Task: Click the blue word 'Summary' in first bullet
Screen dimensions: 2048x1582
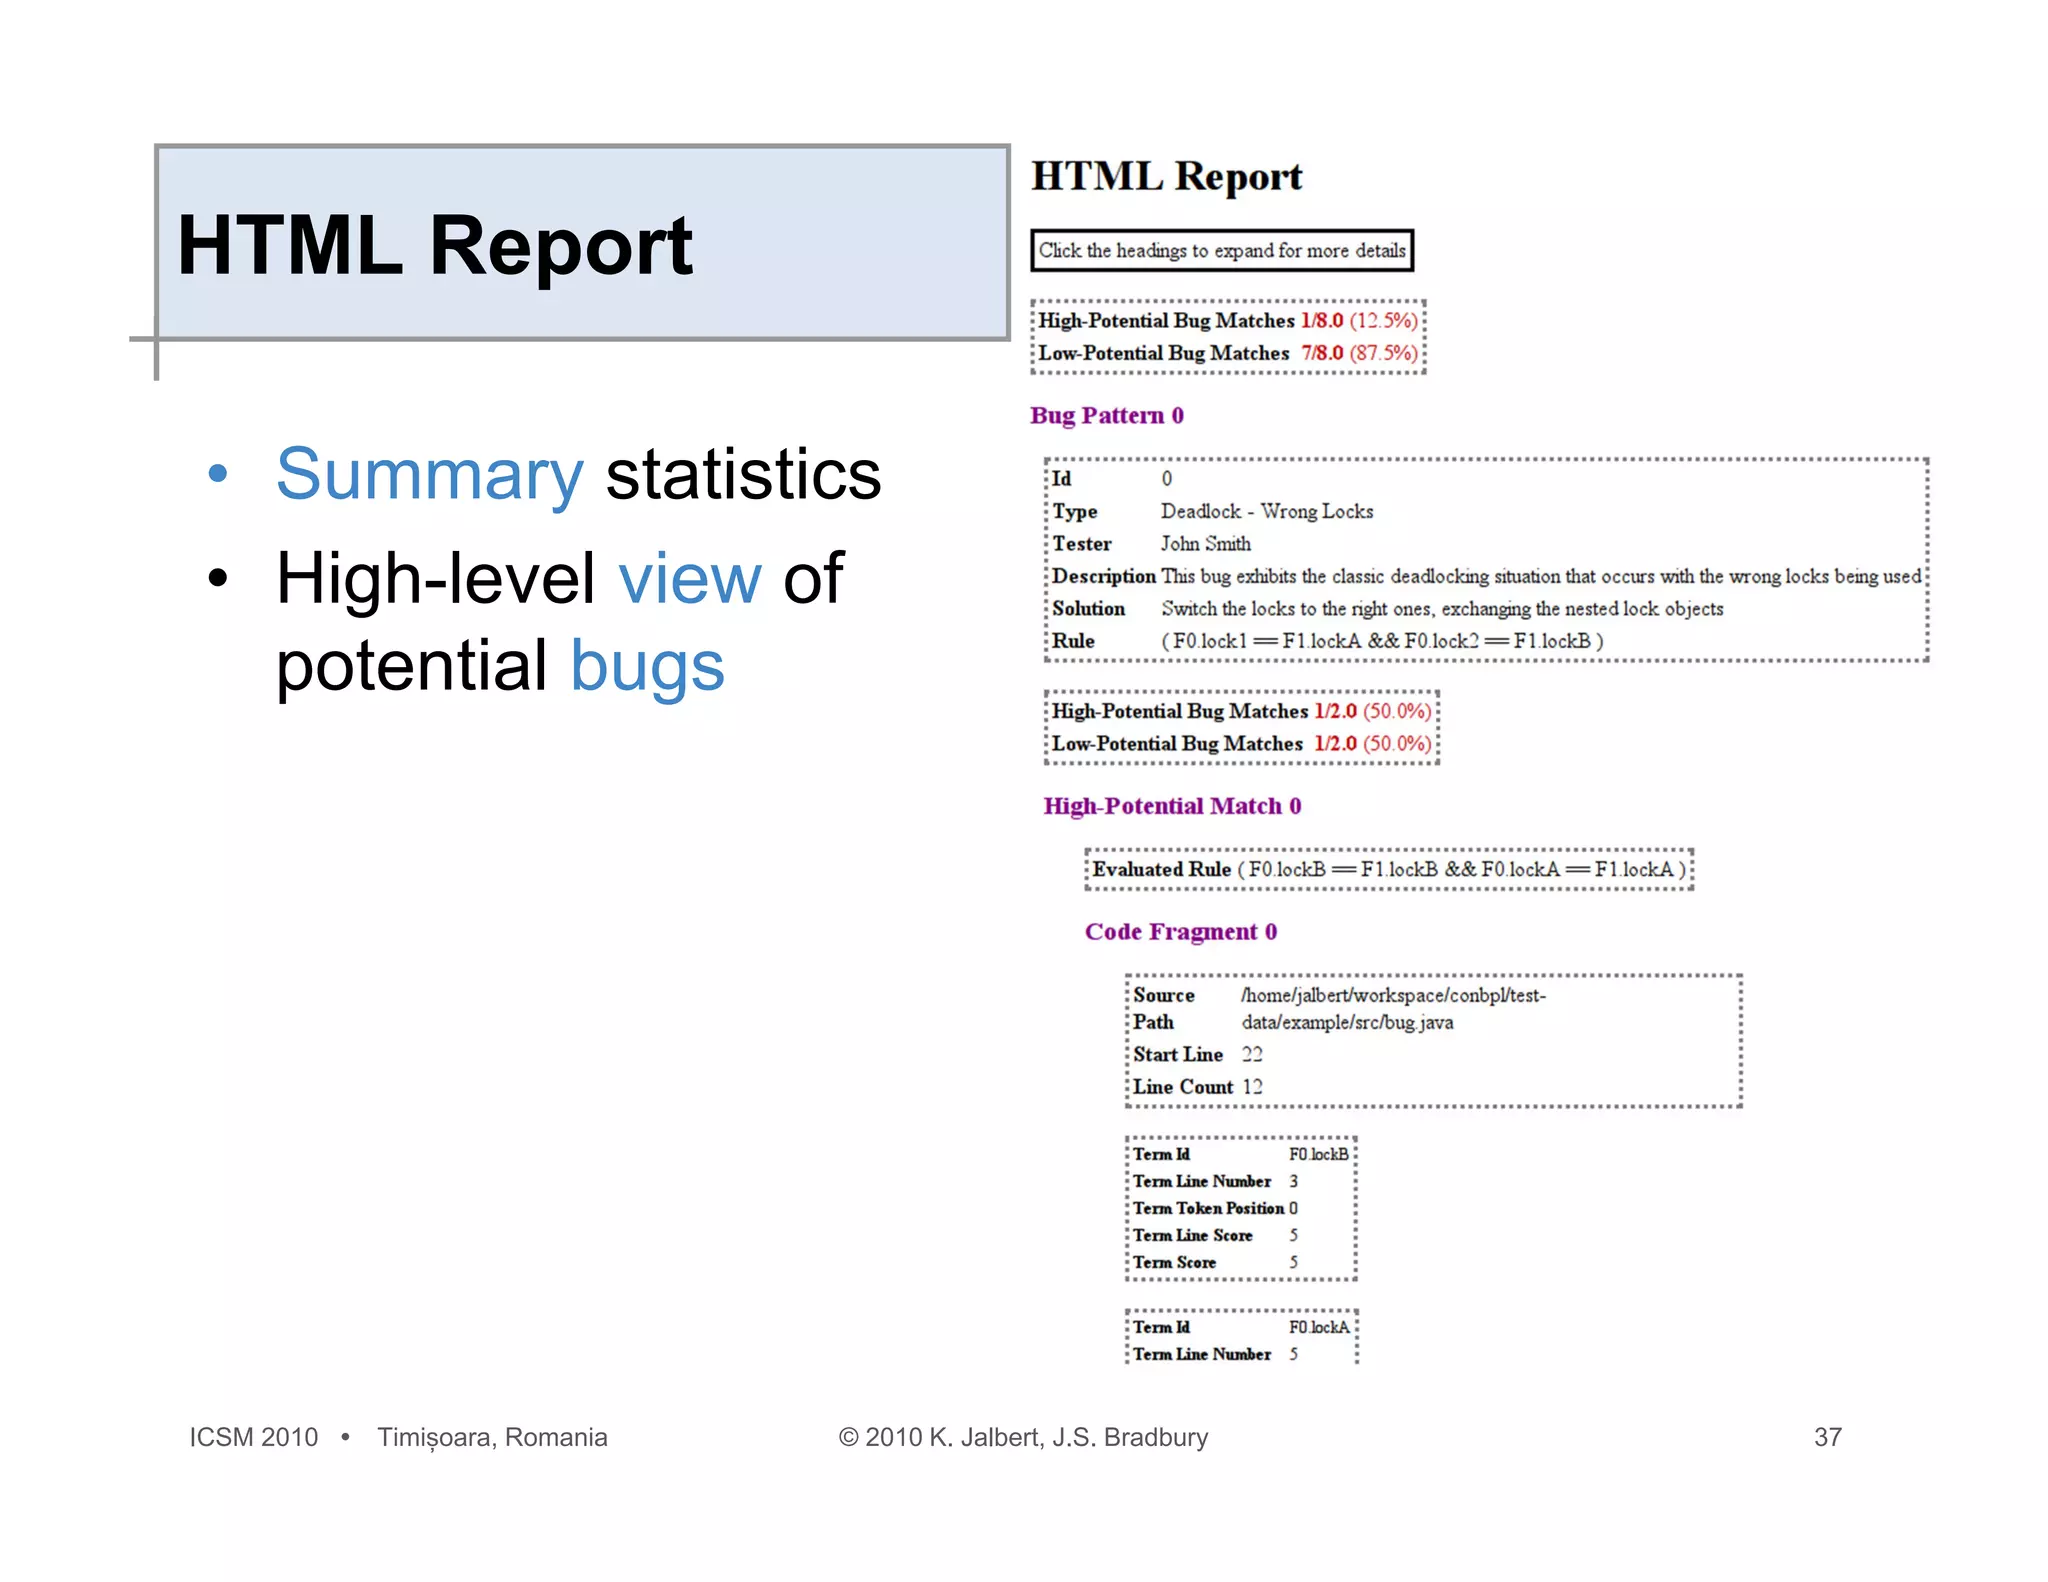Action: (430, 474)
